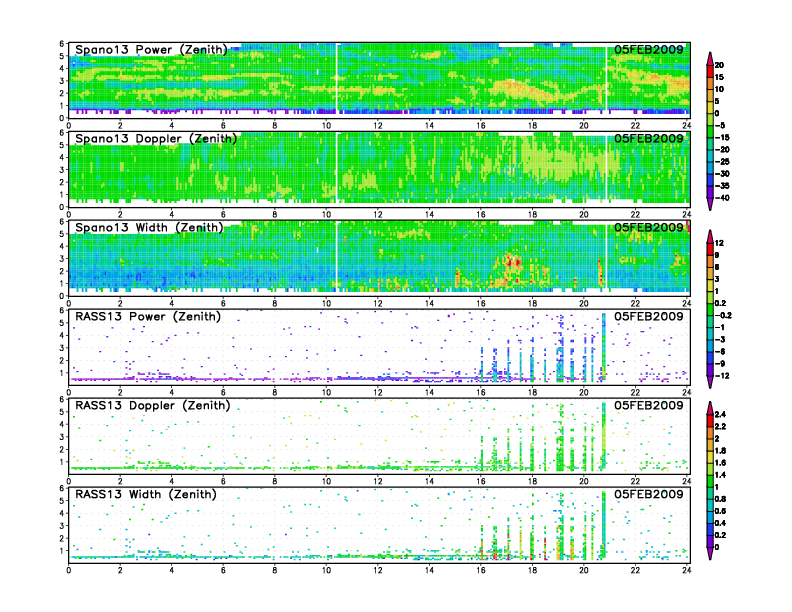Click the middle colorbar ranging -12 to 12
792x612 pixels.
pos(710,309)
